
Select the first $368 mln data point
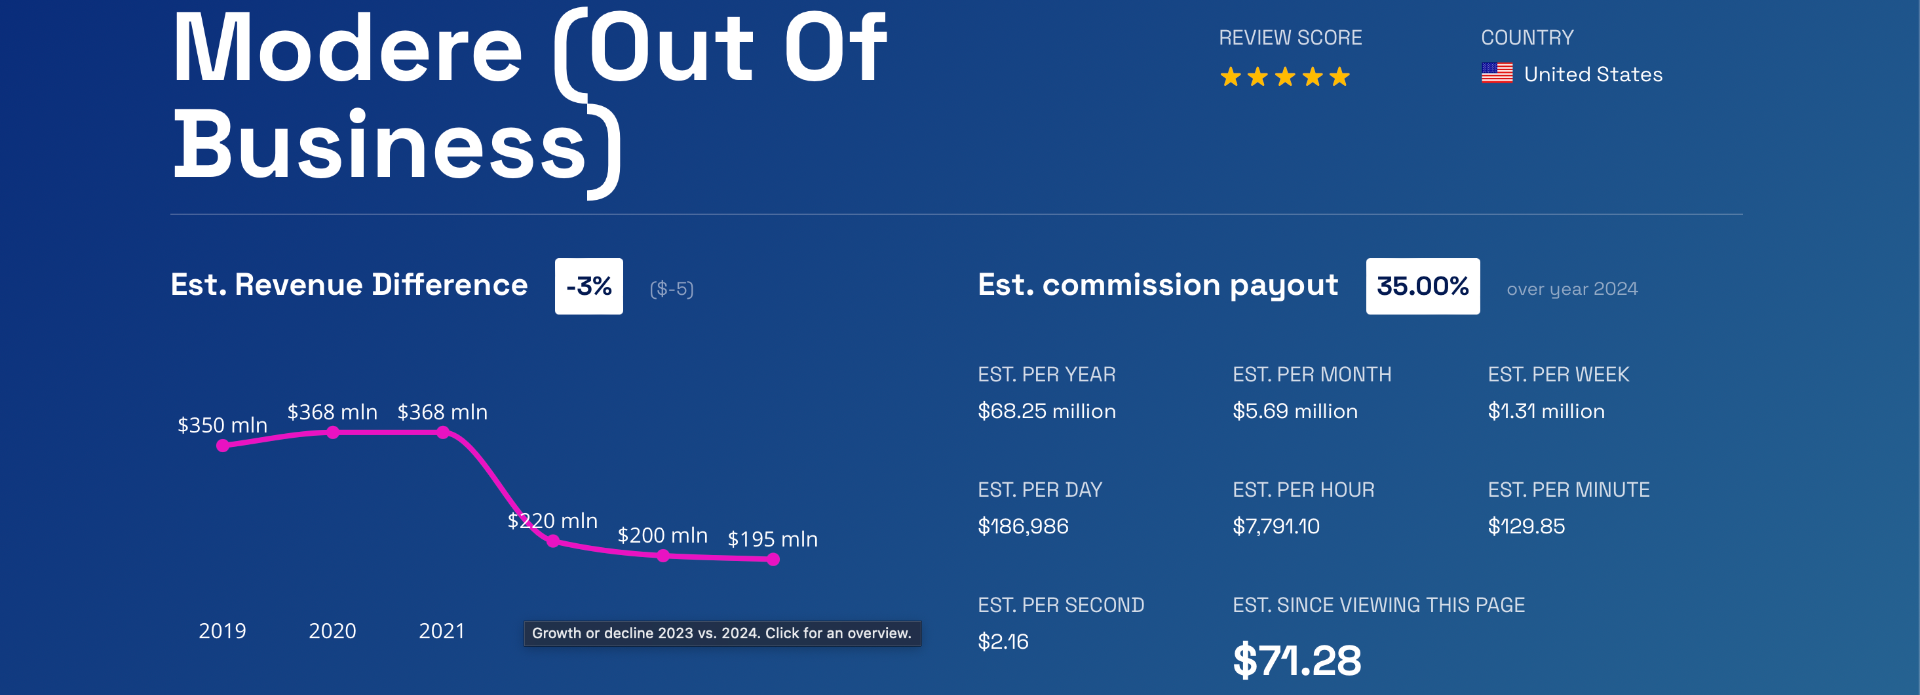point(333,432)
